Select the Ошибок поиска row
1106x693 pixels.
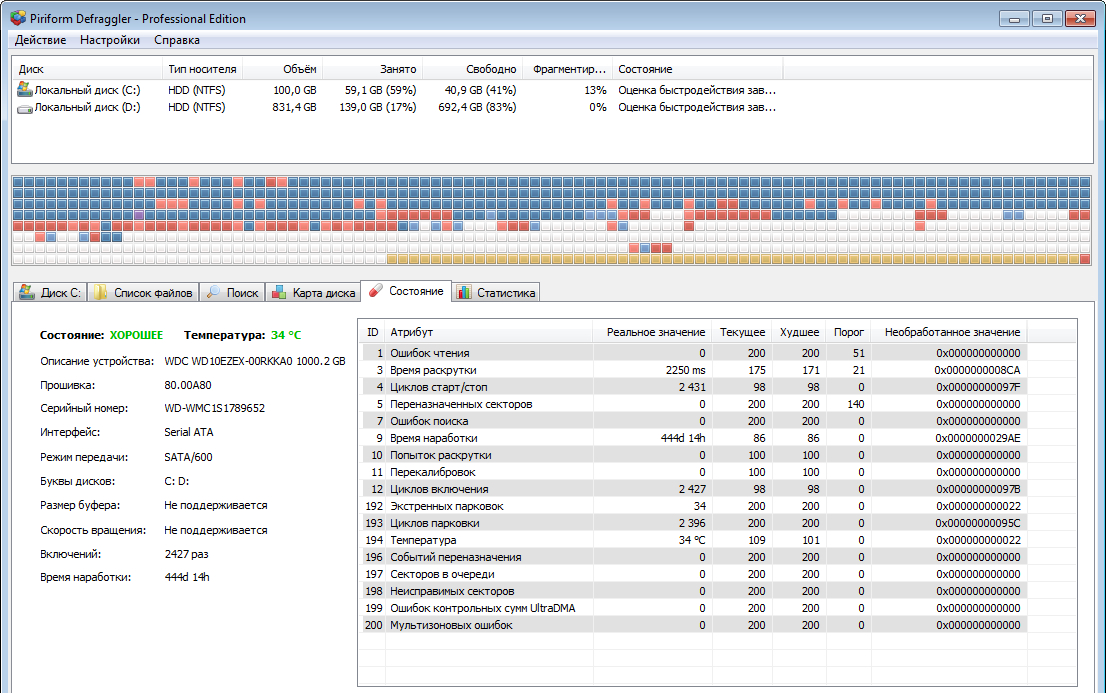point(694,421)
